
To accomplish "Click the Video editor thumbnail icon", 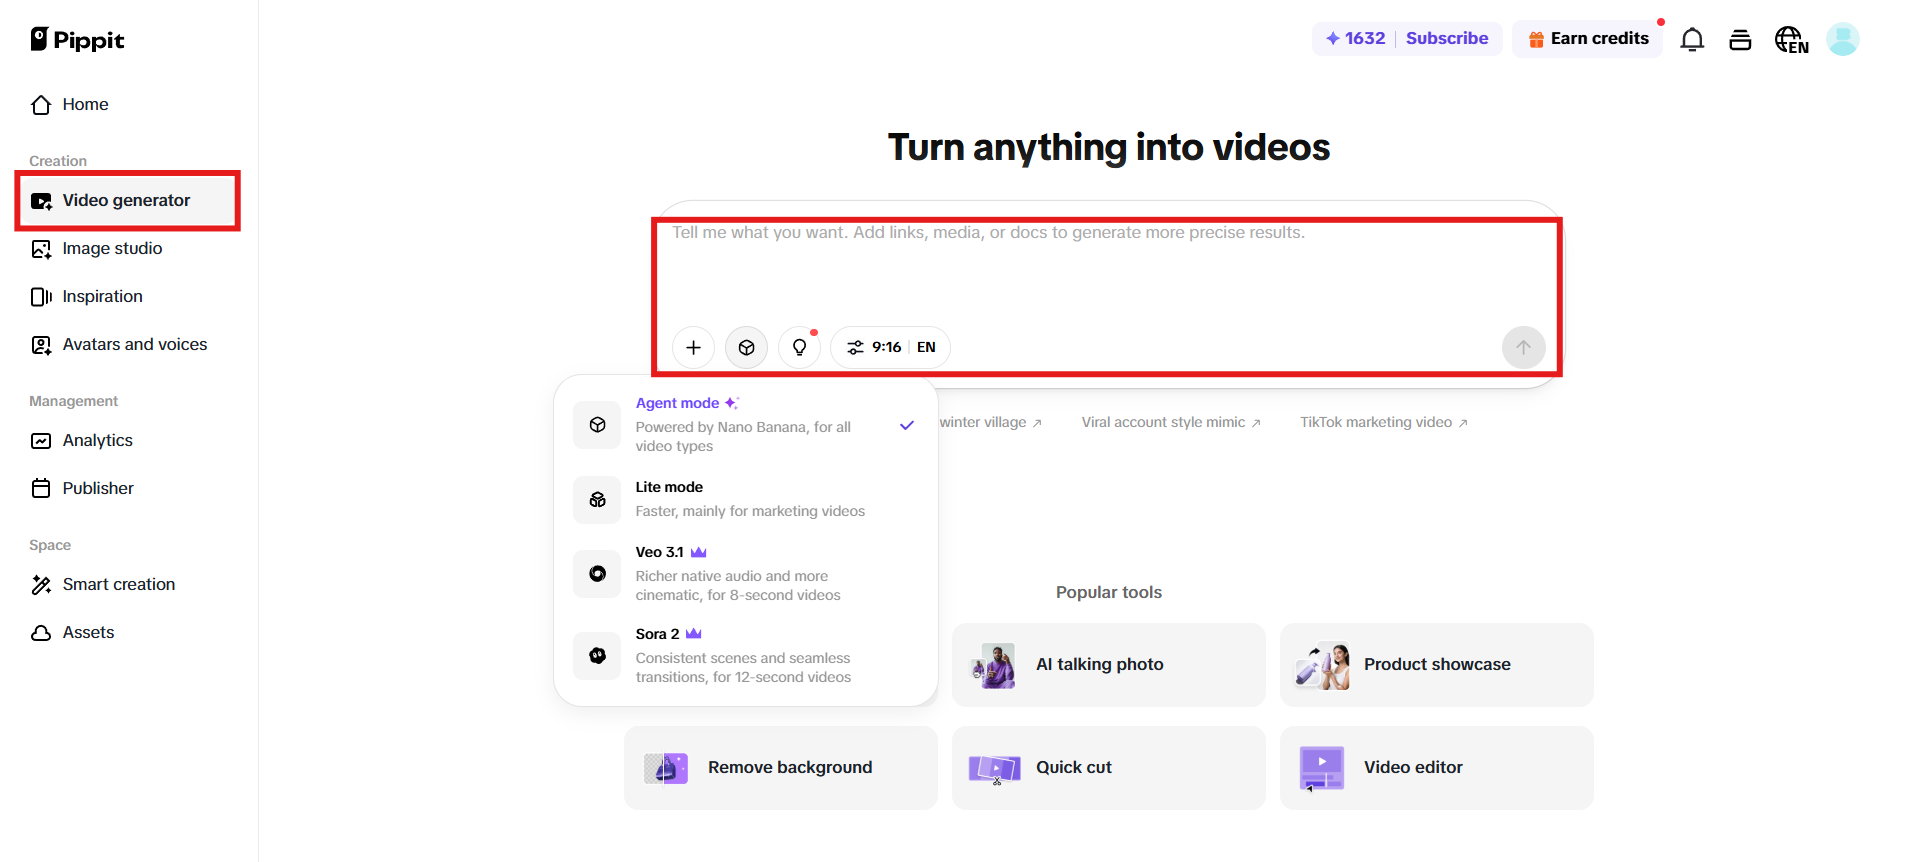I will click(1322, 769).
